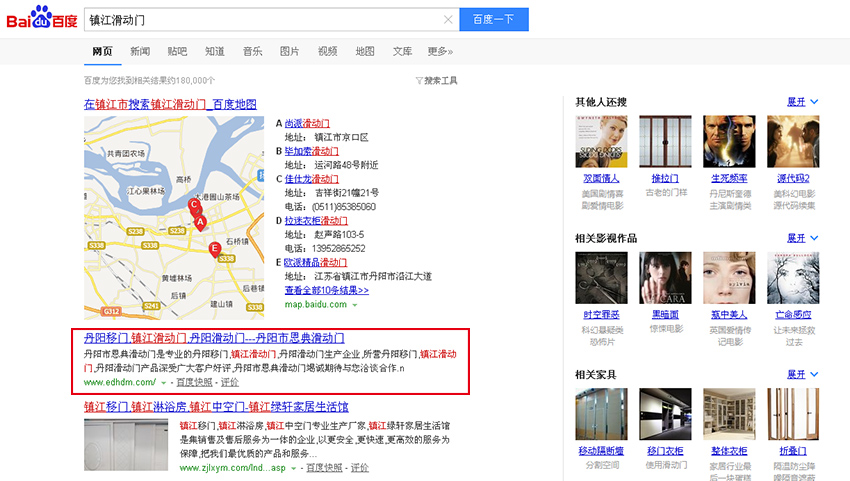The width and height of the screenshot is (850, 481).
Task: Expand the www.edhdm.com dropdown arrow
Action: pos(163,383)
